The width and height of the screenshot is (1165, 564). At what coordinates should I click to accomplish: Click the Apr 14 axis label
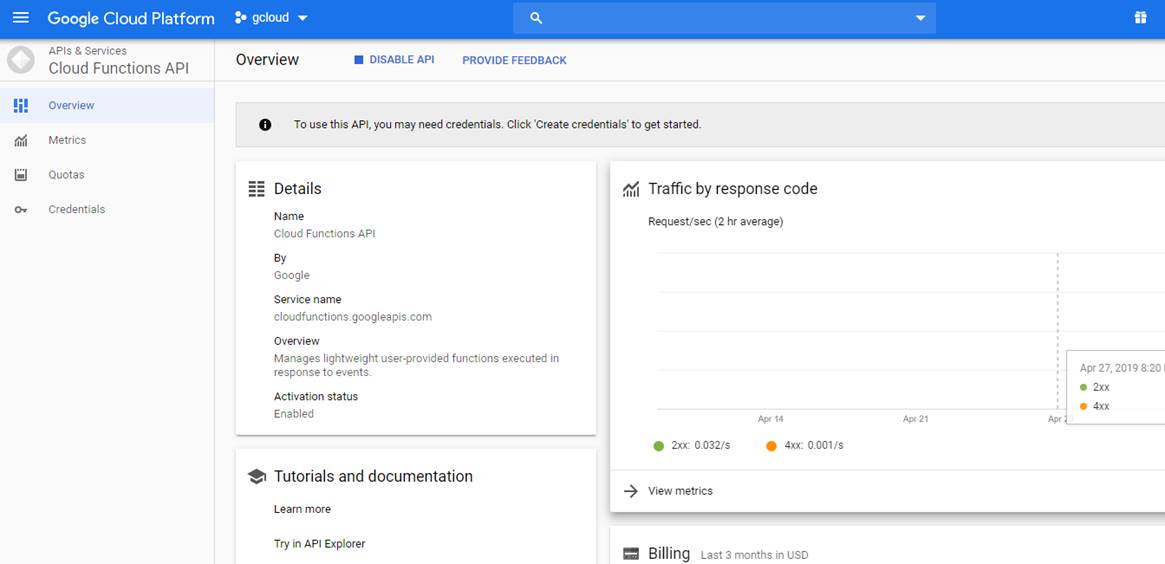click(x=770, y=419)
